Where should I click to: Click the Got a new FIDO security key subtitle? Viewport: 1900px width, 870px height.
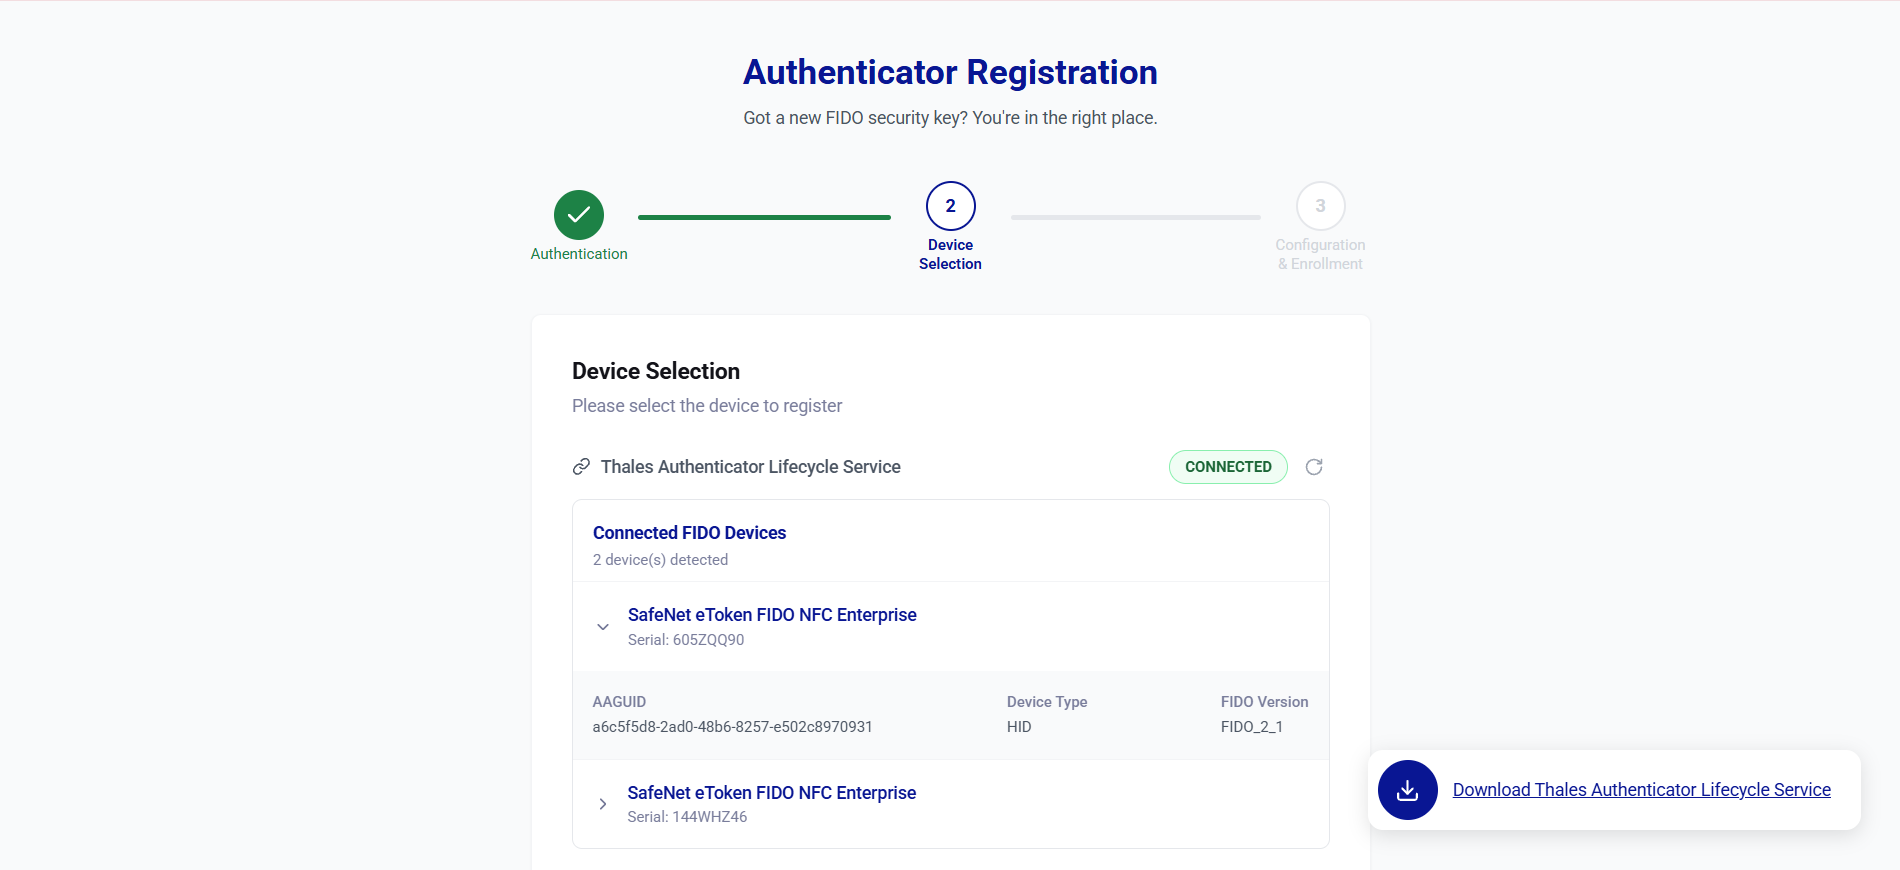(950, 118)
